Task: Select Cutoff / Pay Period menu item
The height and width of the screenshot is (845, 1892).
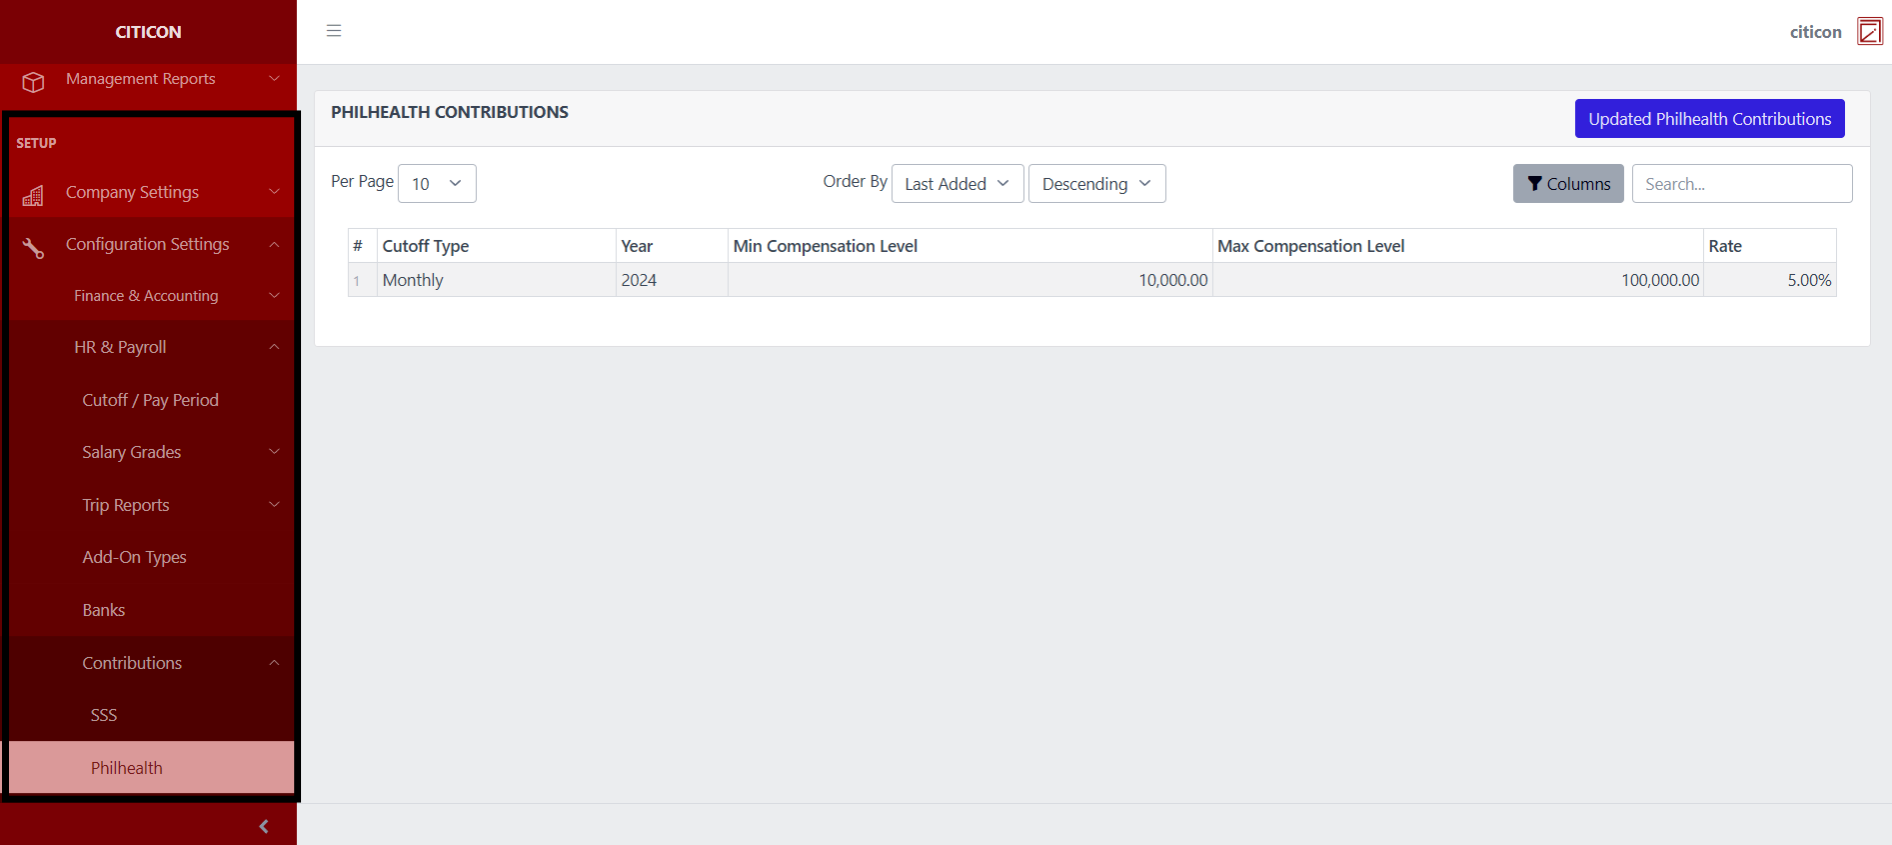Action: pos(150,400)
